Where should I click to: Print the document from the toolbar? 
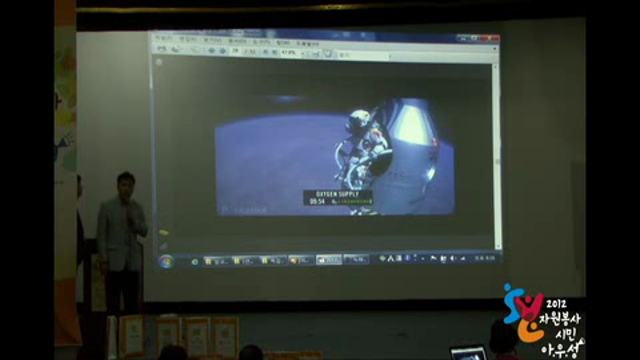(162, 49)
